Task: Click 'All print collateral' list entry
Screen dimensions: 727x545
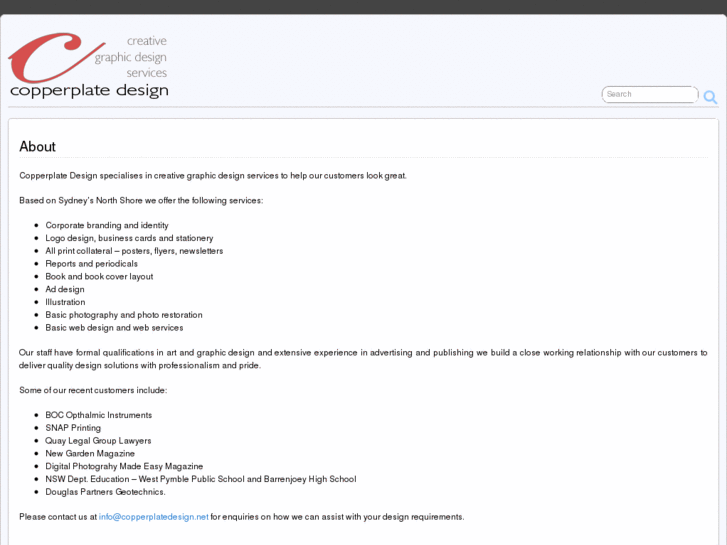Action: [134, 251]
